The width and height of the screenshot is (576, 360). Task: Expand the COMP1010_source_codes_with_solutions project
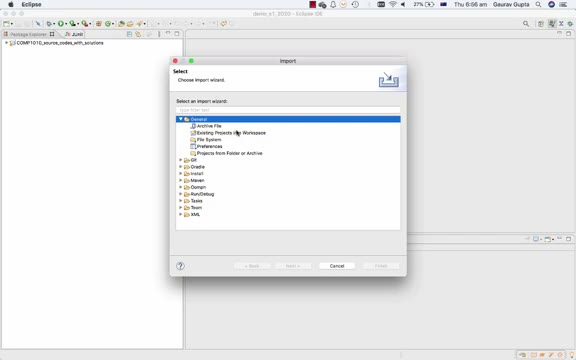[6, 43]
